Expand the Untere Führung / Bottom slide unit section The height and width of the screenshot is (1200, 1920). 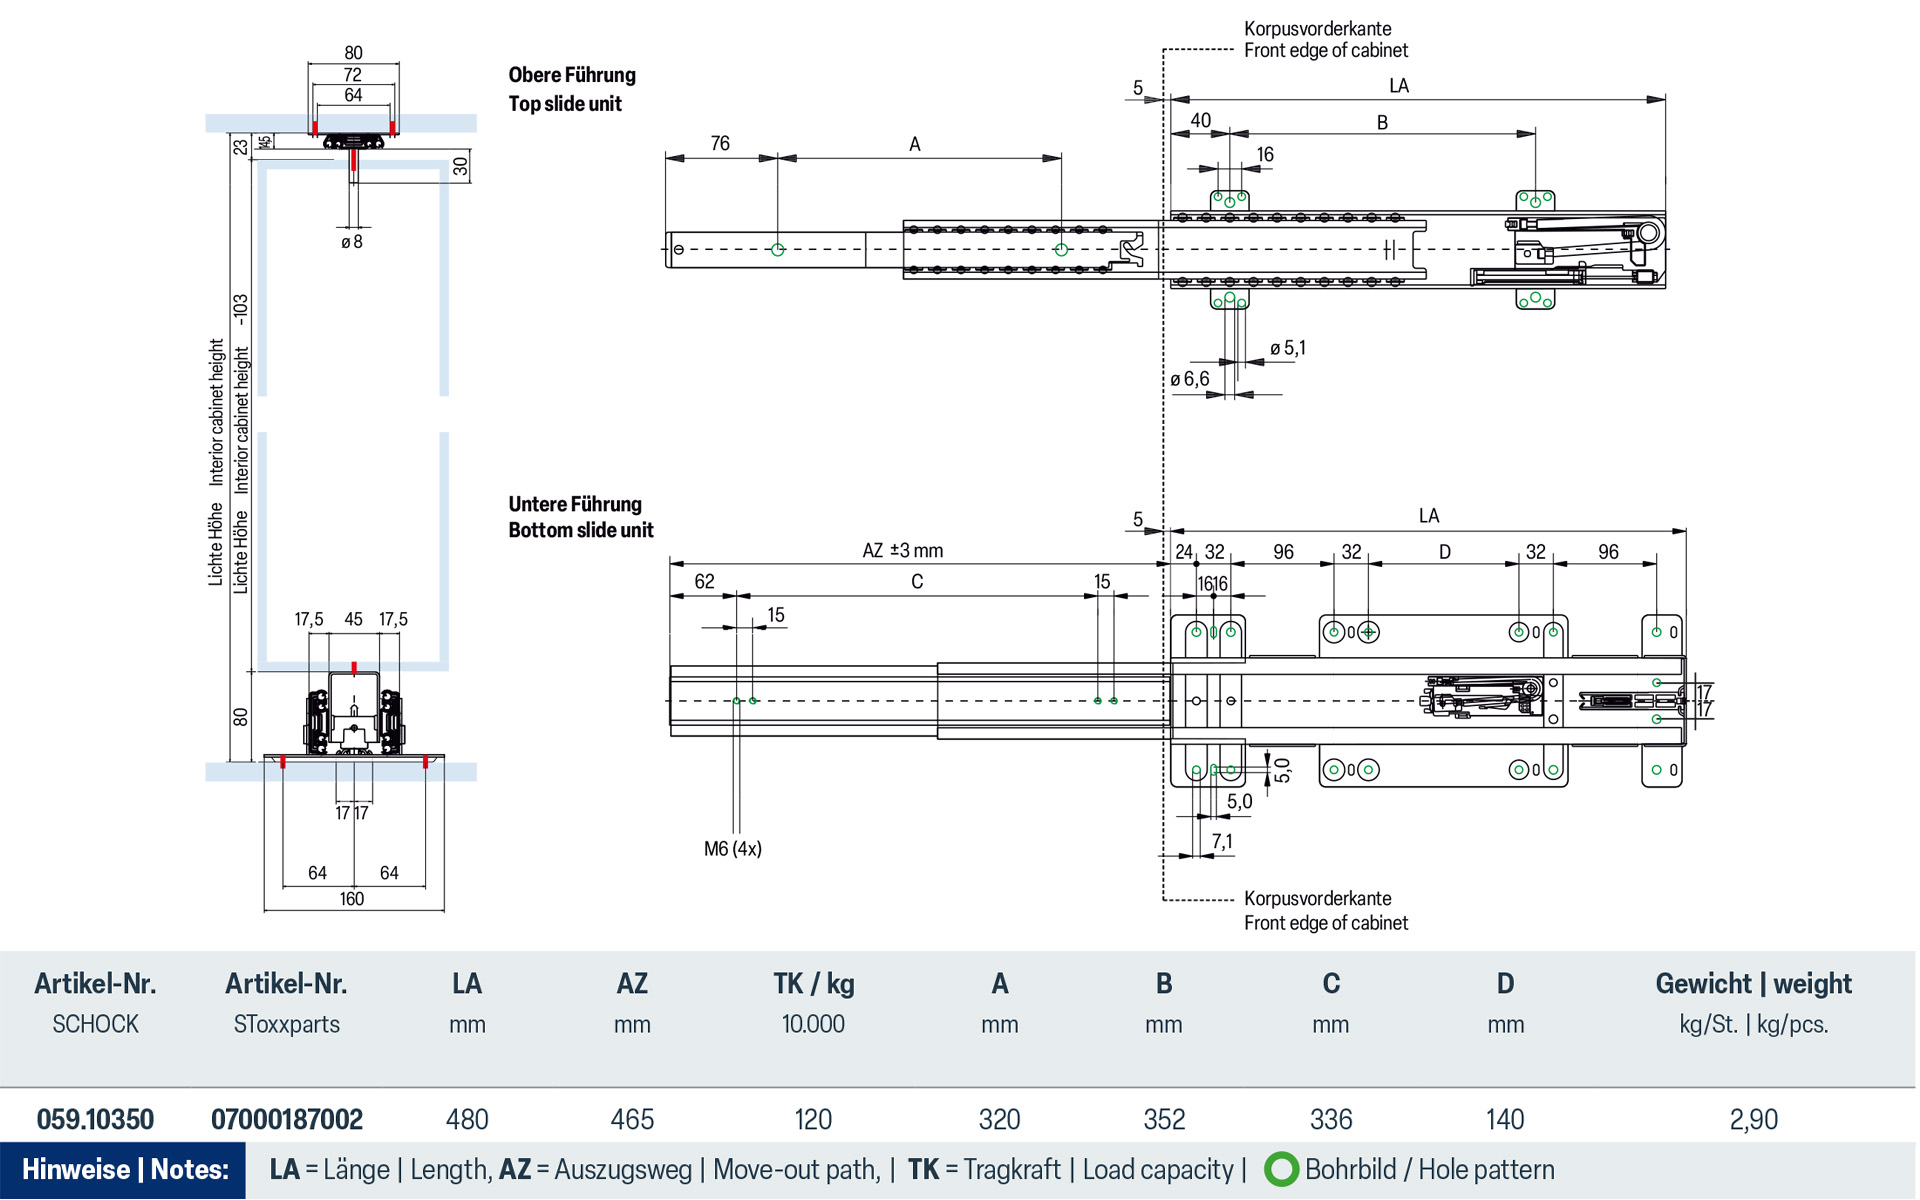point(582,517)
